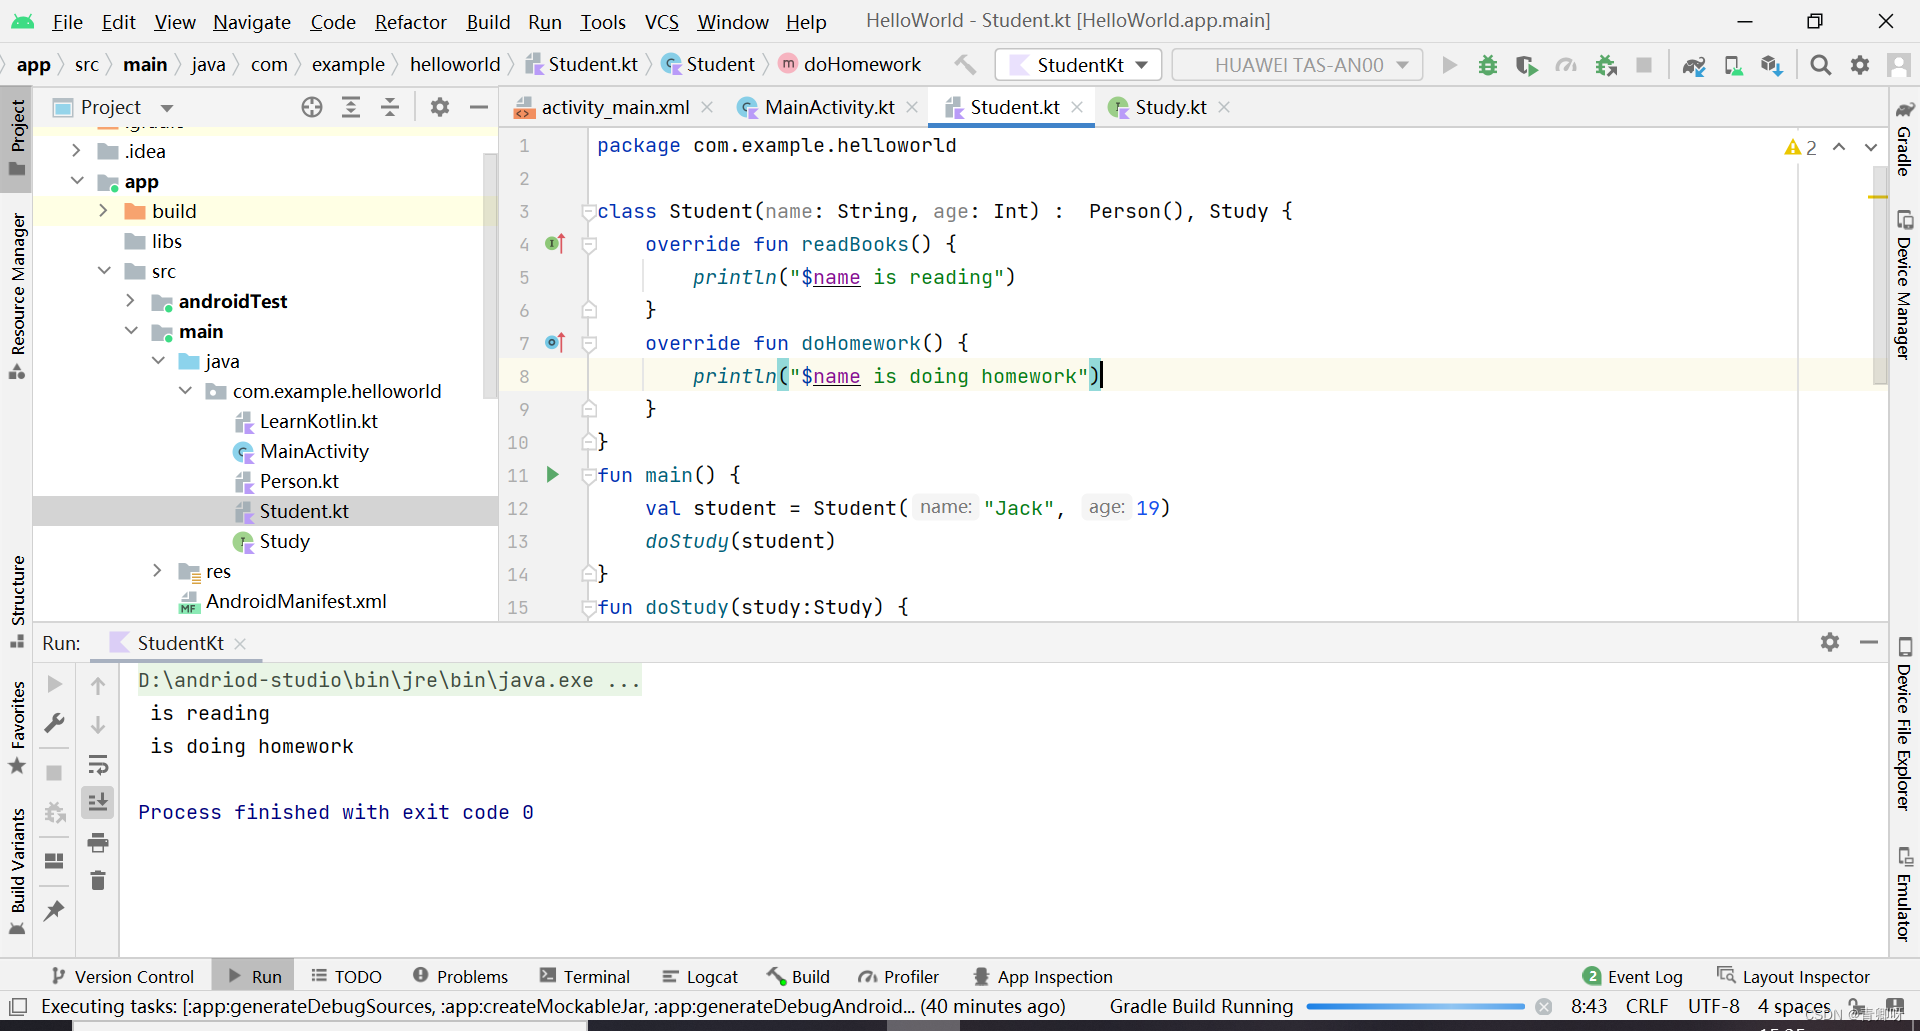Screen dimensions: 1920x1031
Task: Expand the androidTest folder
Action: tap(130, 301)
